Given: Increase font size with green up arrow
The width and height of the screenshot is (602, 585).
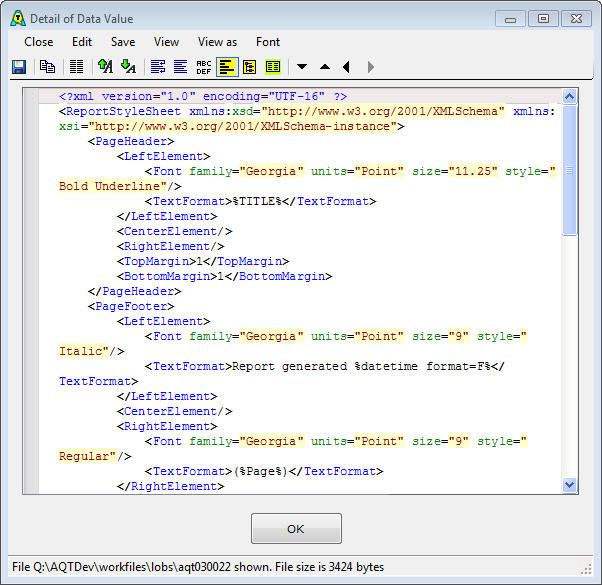Looking at the screenshot, I should pos(105,66).
